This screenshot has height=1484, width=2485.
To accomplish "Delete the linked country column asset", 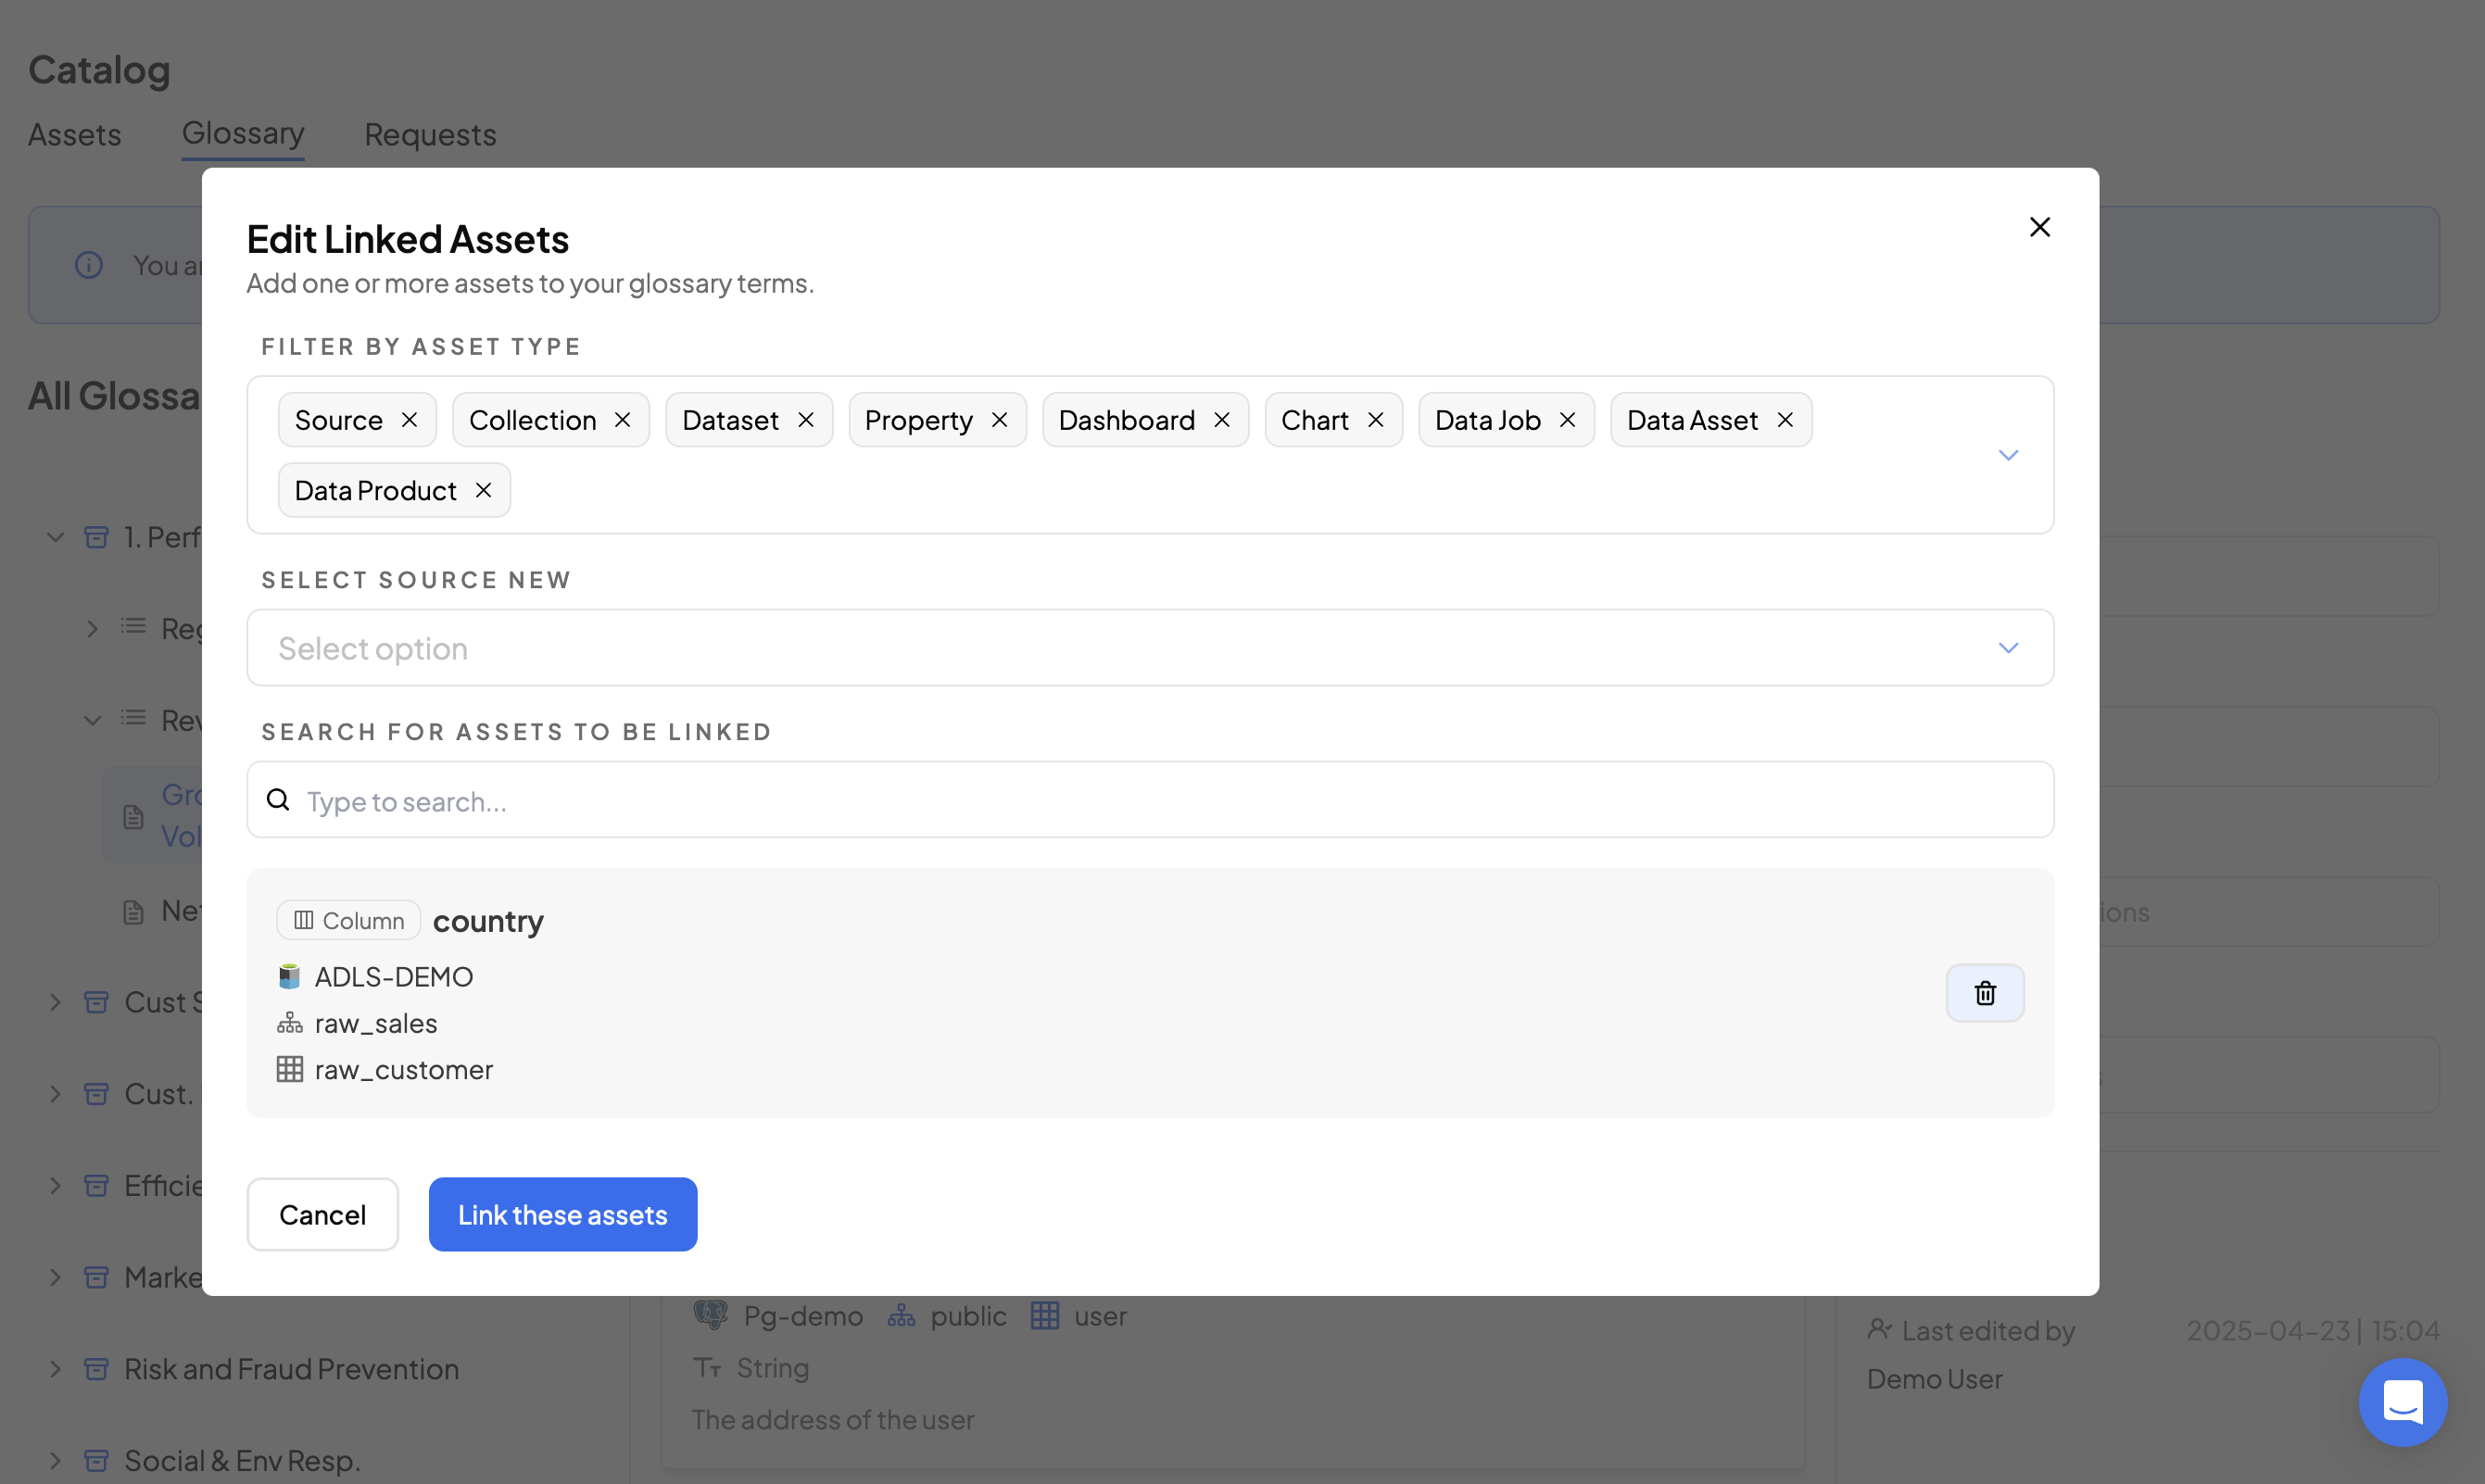I will coord(1984,993).
